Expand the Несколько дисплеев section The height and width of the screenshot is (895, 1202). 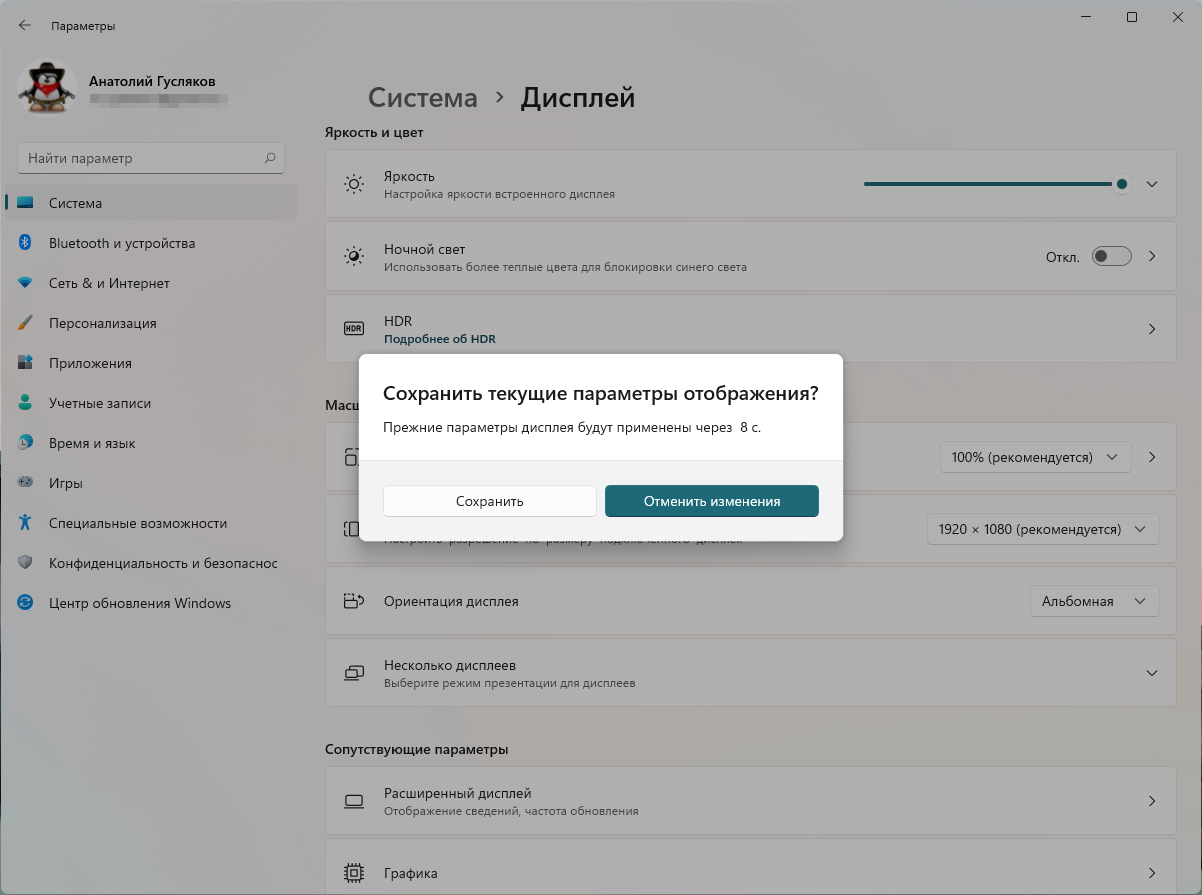(1151, 673)
